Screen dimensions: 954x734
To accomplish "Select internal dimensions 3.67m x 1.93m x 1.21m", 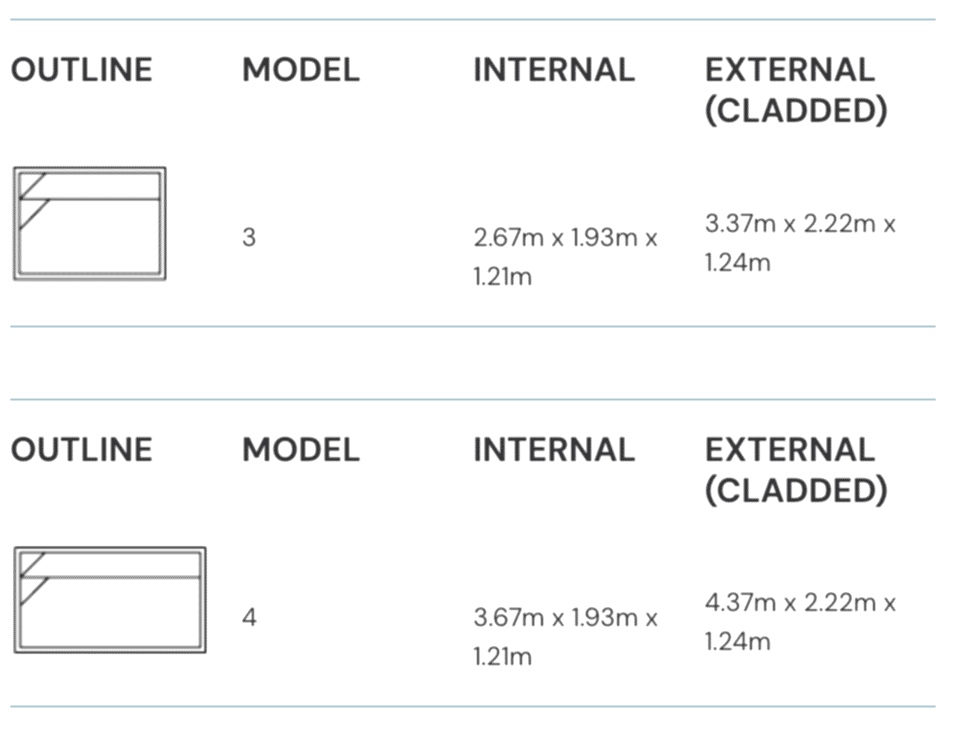I will click(x=565, y=637).
